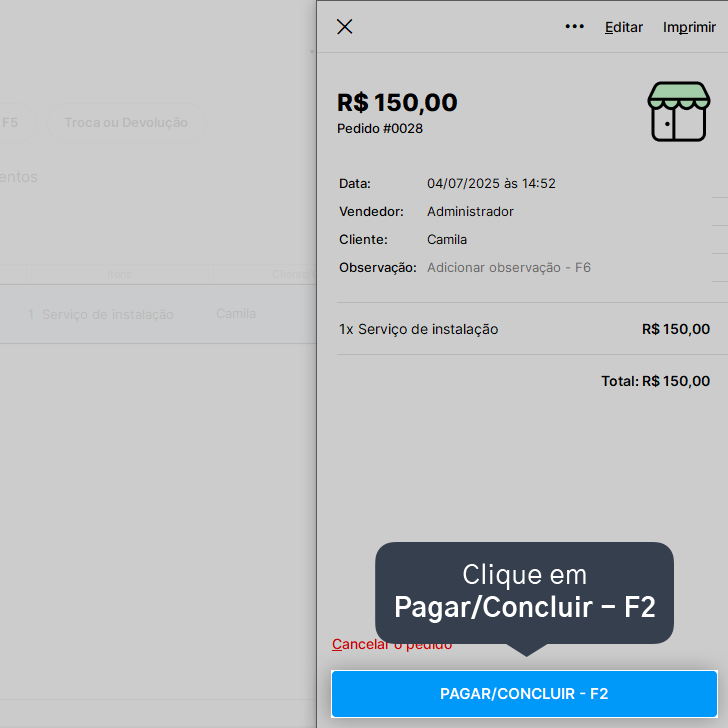Click the dimmed F5 button
This screenshot has width=728, height=728.
click(x=12, y=123)
